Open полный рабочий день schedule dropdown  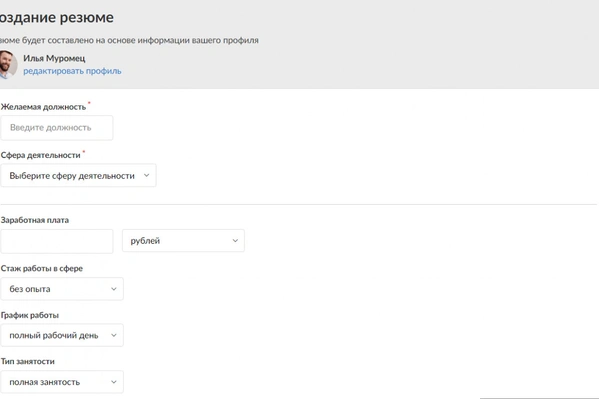pyautogui.click(x=62, y=335)
